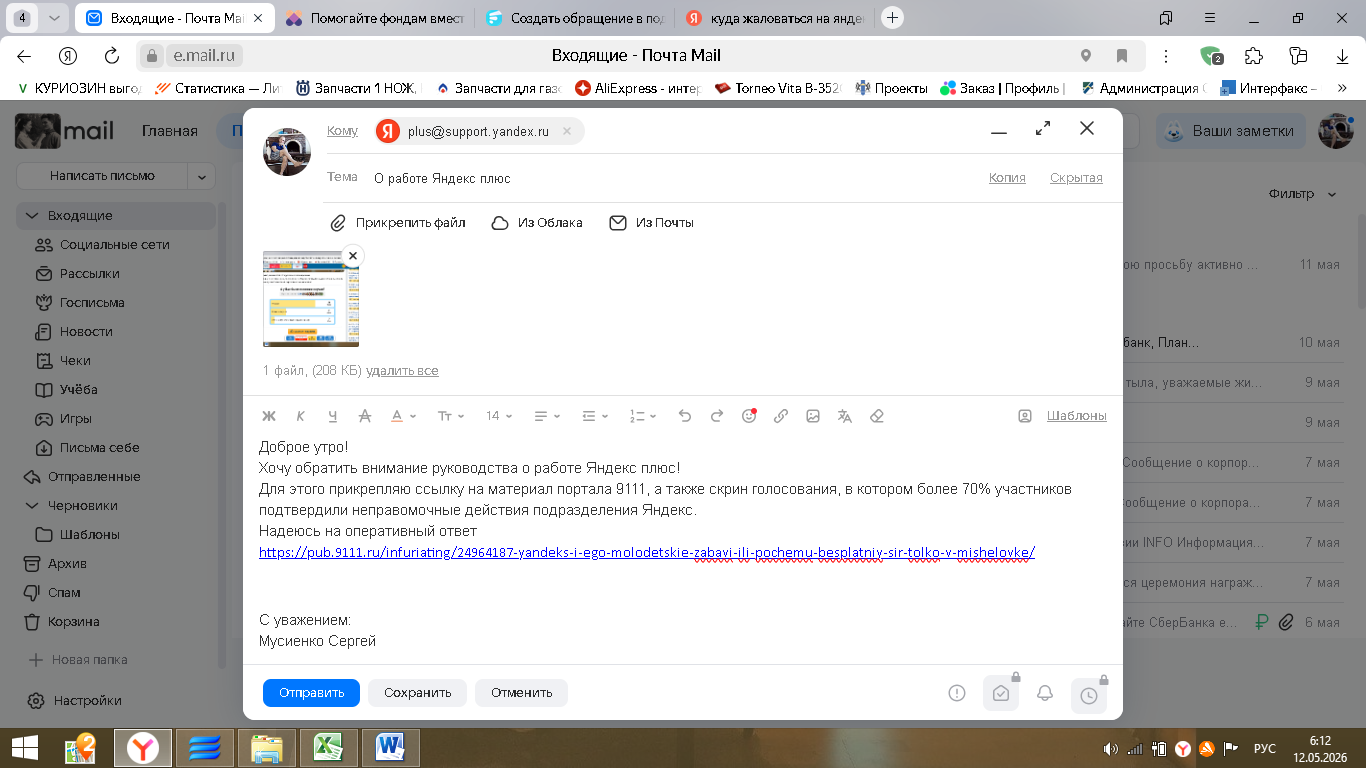Viewport: 1366px width, 768px height.
Task: Click the volume icon in system tray
Action: [x=1110, y=748]
